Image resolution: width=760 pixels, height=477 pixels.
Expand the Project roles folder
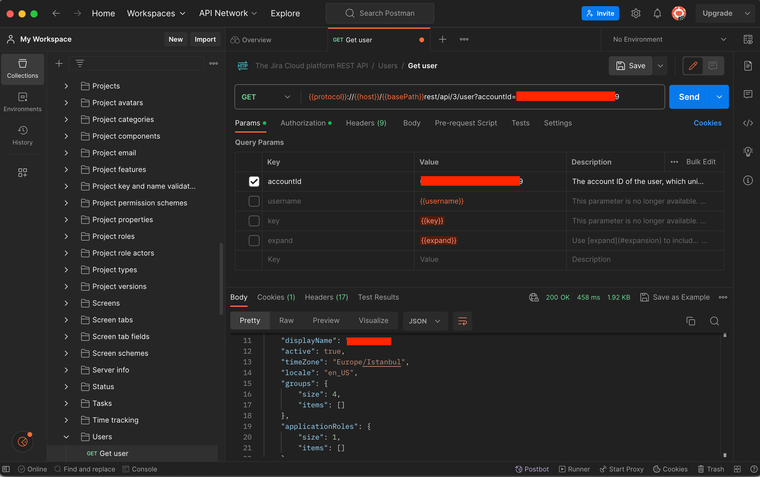(66, 237)
